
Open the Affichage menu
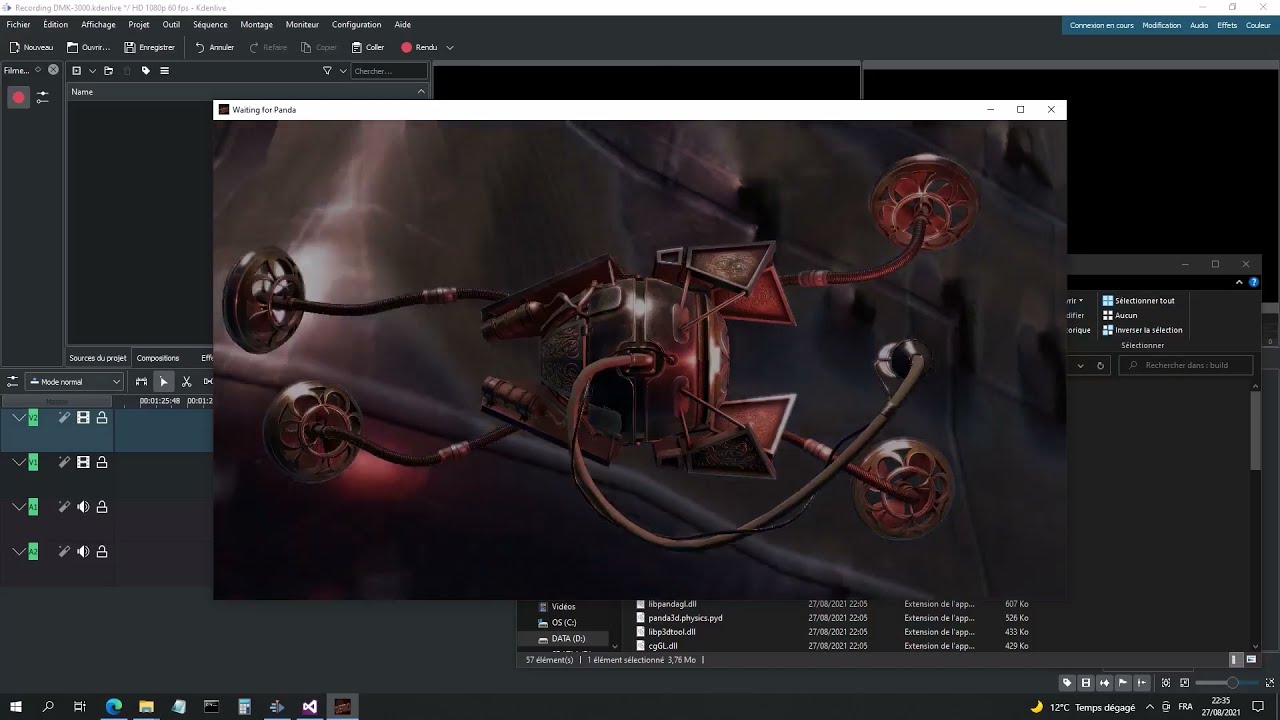tap(98, 24)
